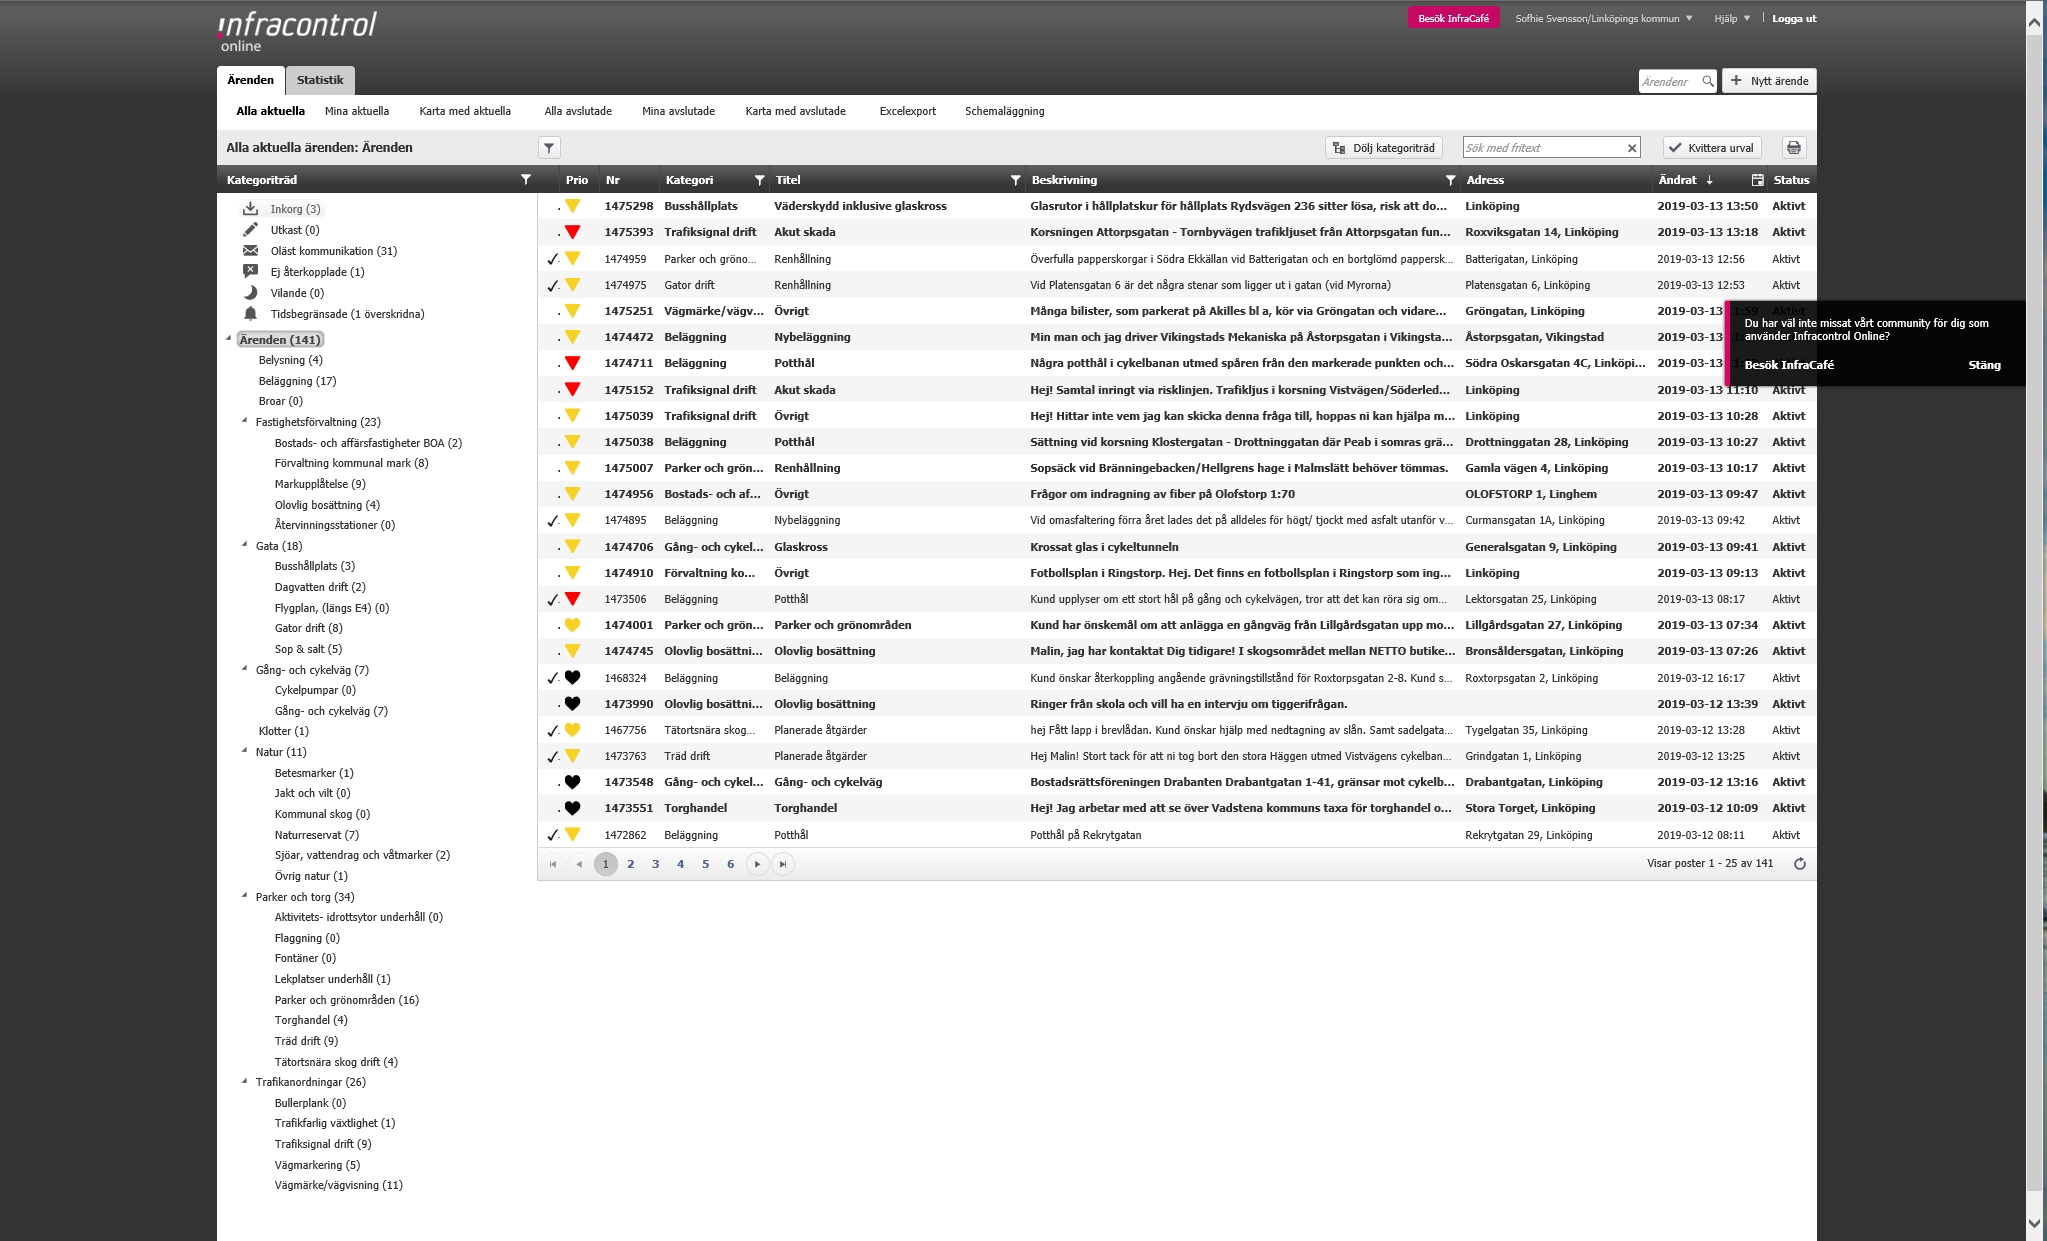Click the search magnifier in Ärendenr field
This screenshot has height=1241, width=2047.
[x=1708, y=81]
